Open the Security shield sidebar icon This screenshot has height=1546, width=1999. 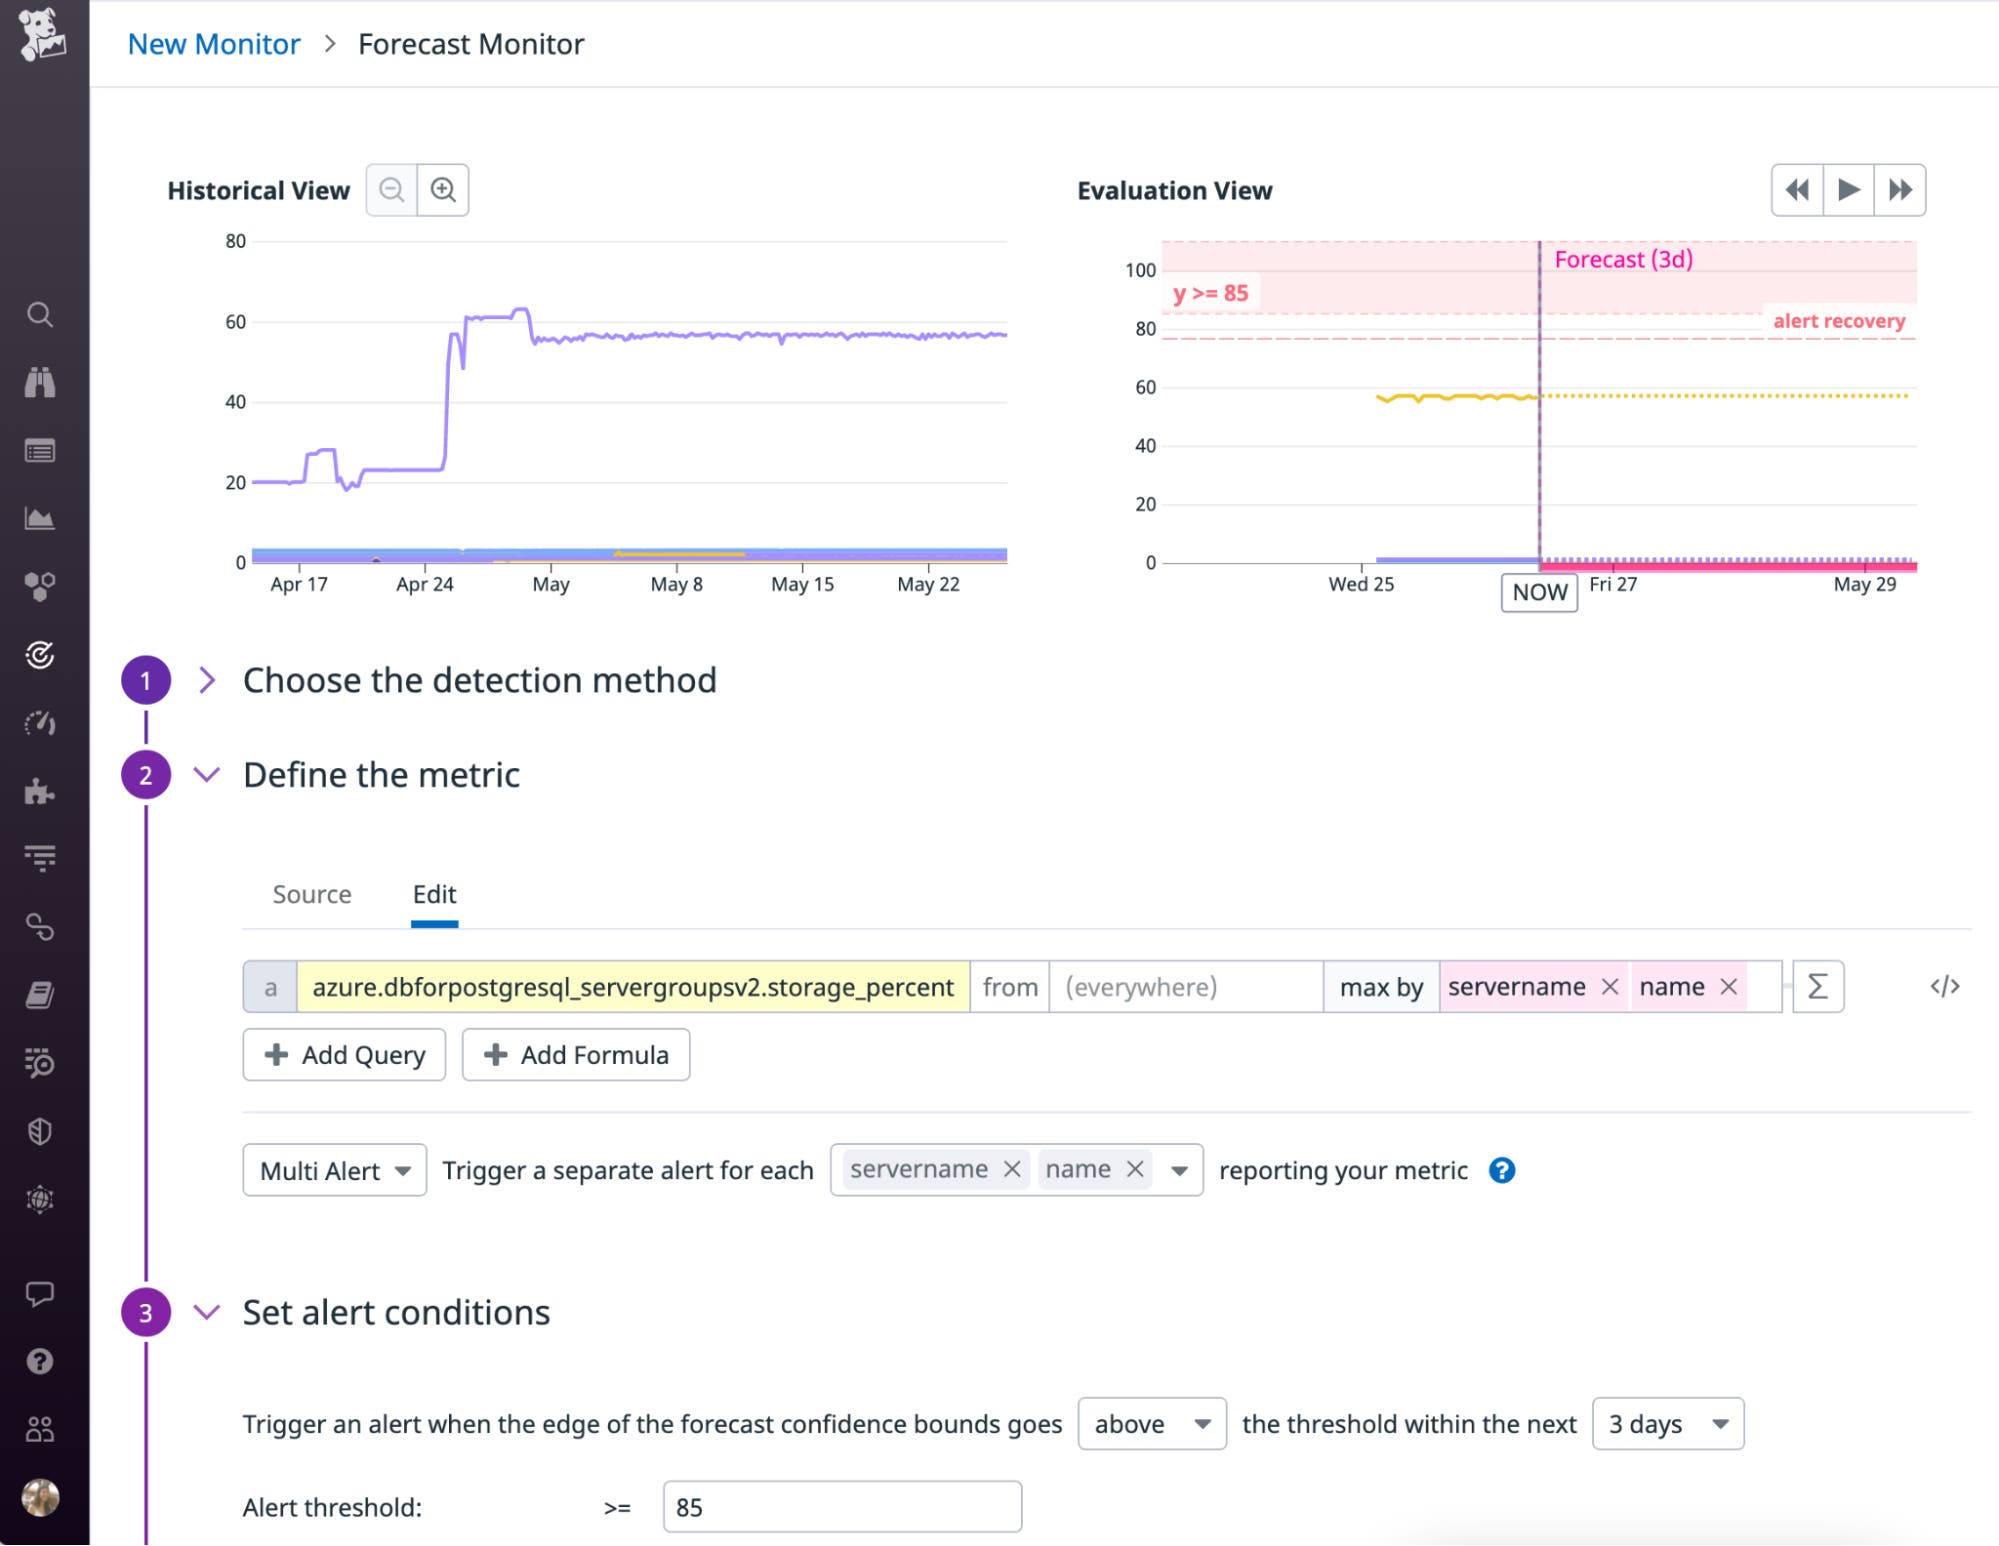tap(40, 1131)
